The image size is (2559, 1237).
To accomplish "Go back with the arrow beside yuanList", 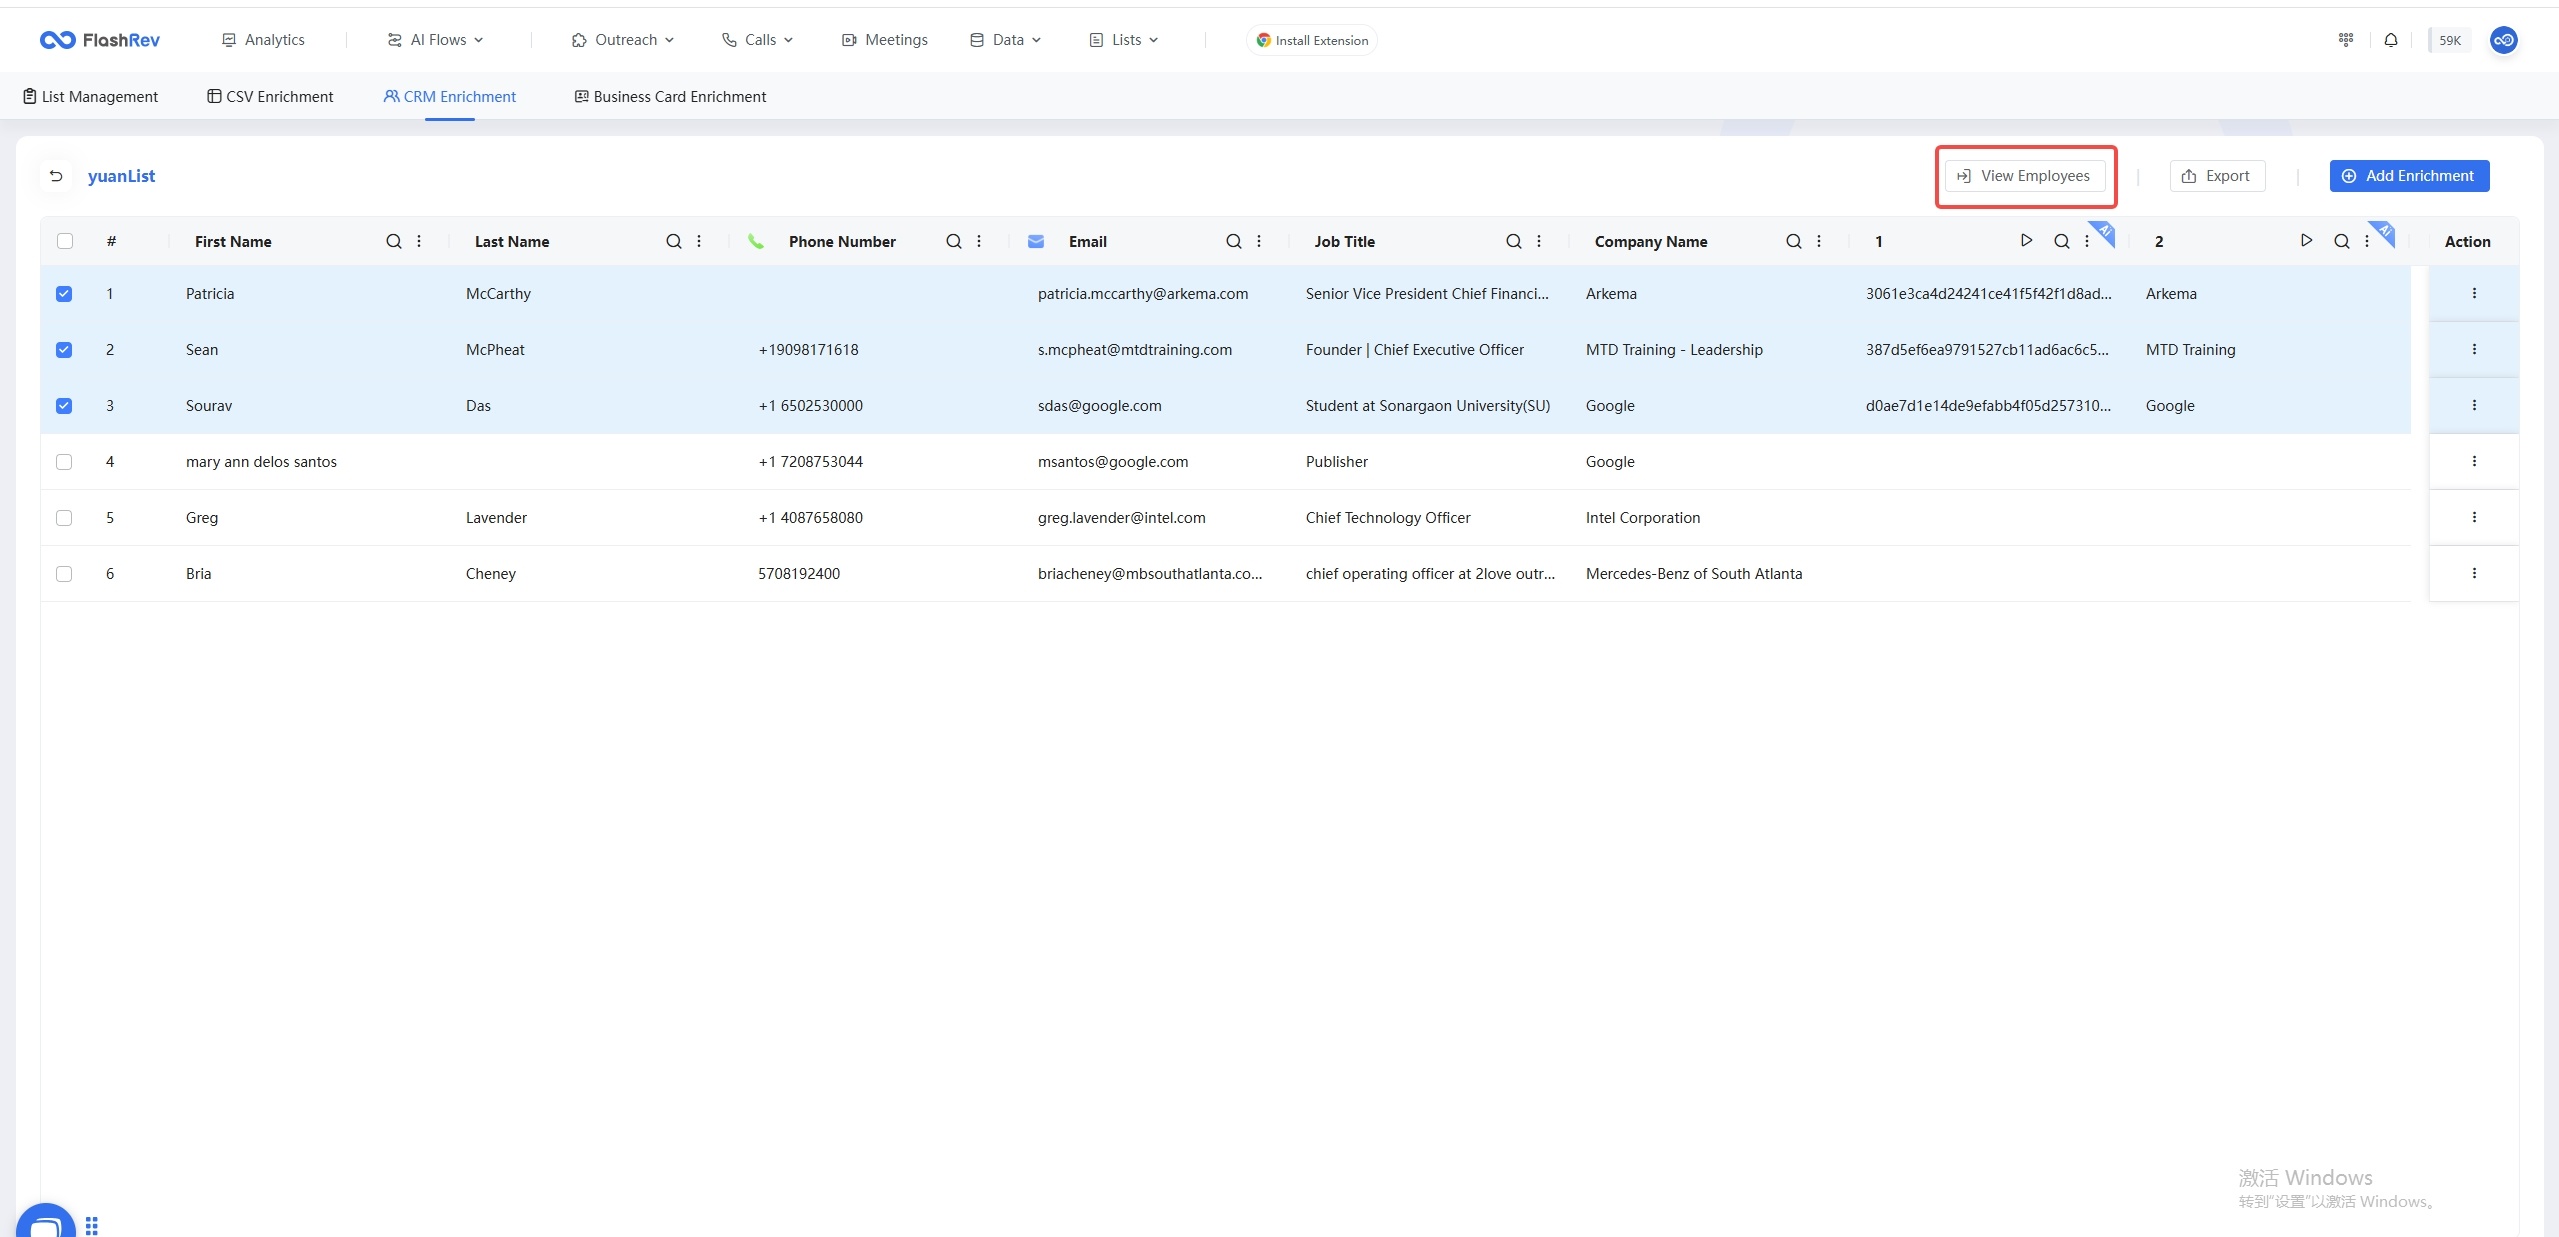I will 56,176.
